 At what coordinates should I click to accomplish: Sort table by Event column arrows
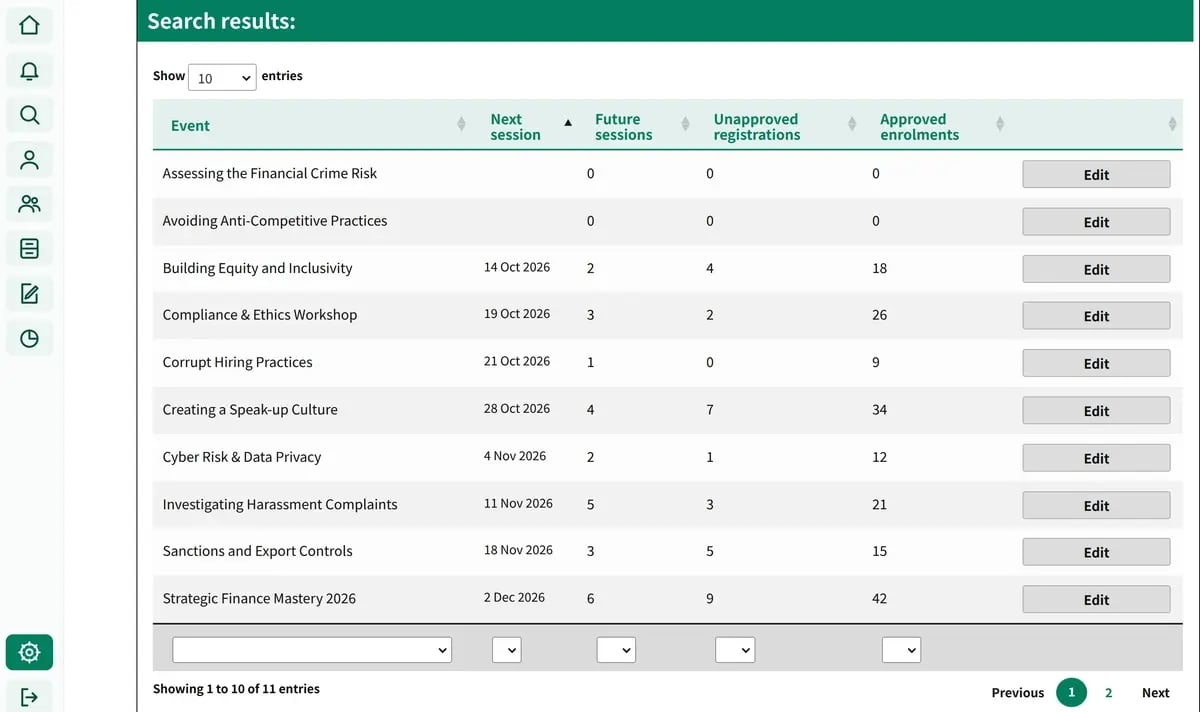(x=461, y=125)
